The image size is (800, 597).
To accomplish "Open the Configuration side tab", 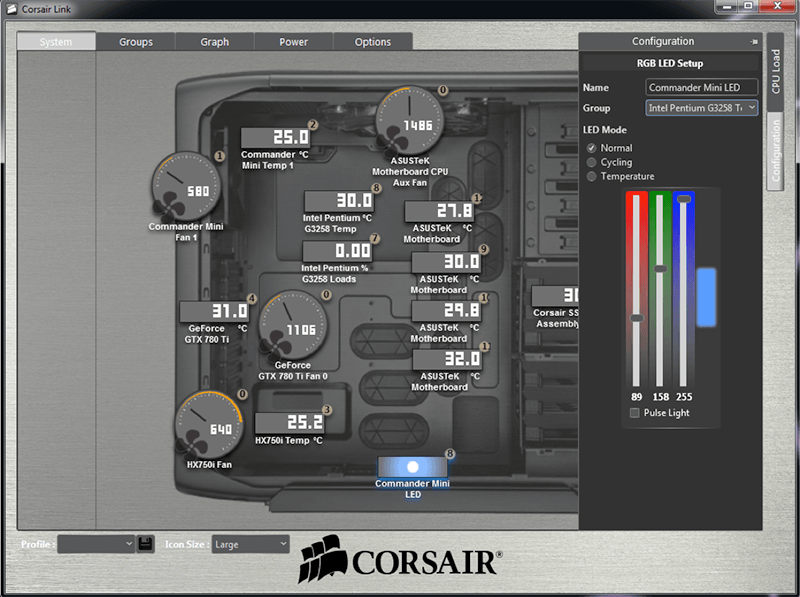I will coord(776,151).
